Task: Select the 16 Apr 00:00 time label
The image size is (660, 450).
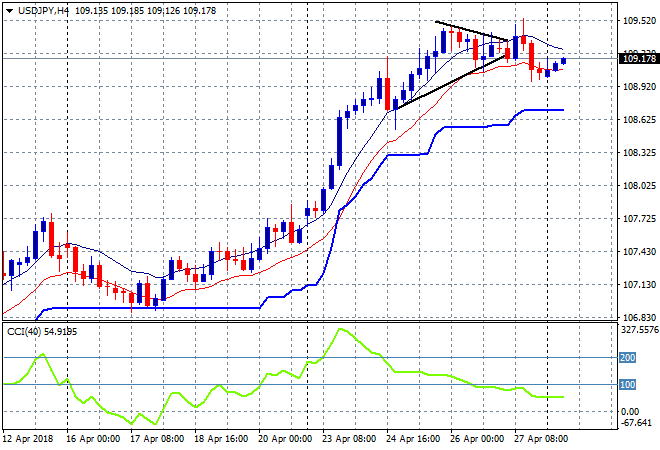Action: 93,439
